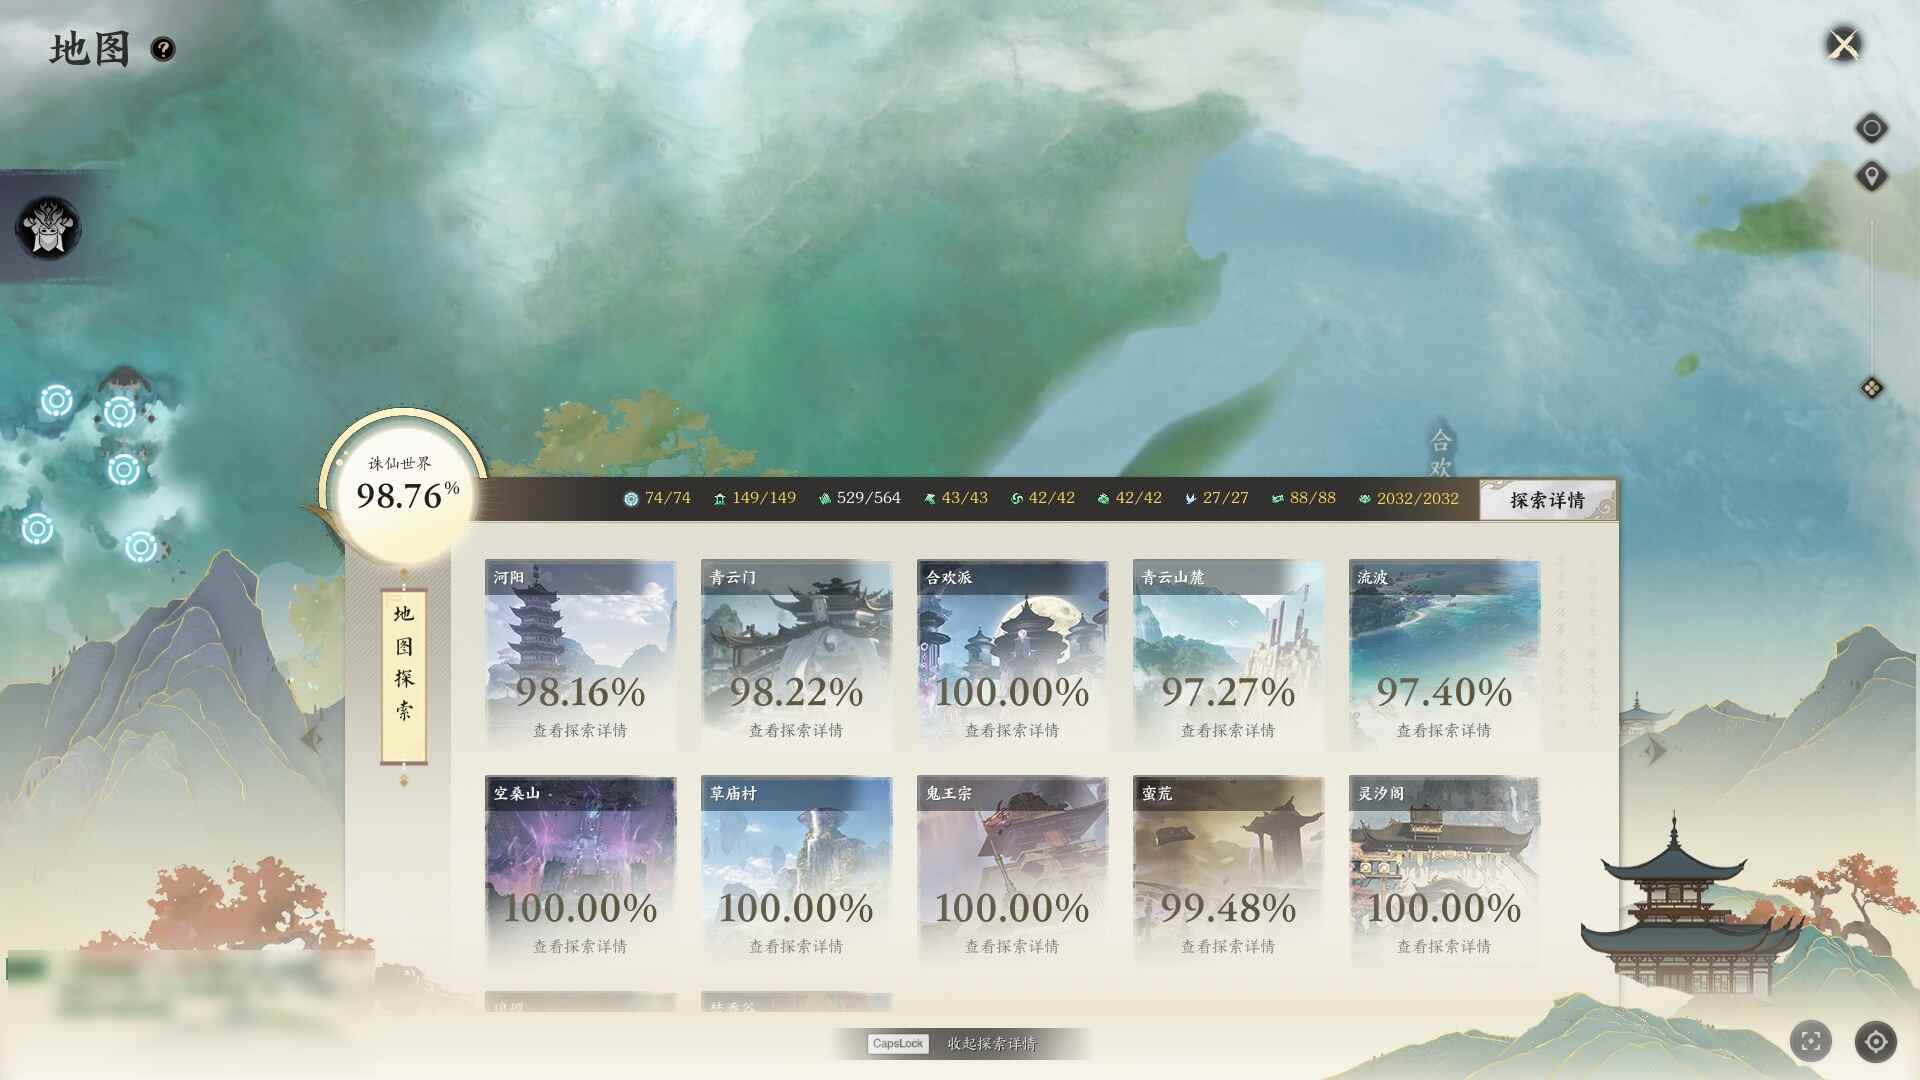Image resolution: width=1920 pixels, height=1080 pixels.
Task: Open the 空桑山 region card
Action: 580,870
